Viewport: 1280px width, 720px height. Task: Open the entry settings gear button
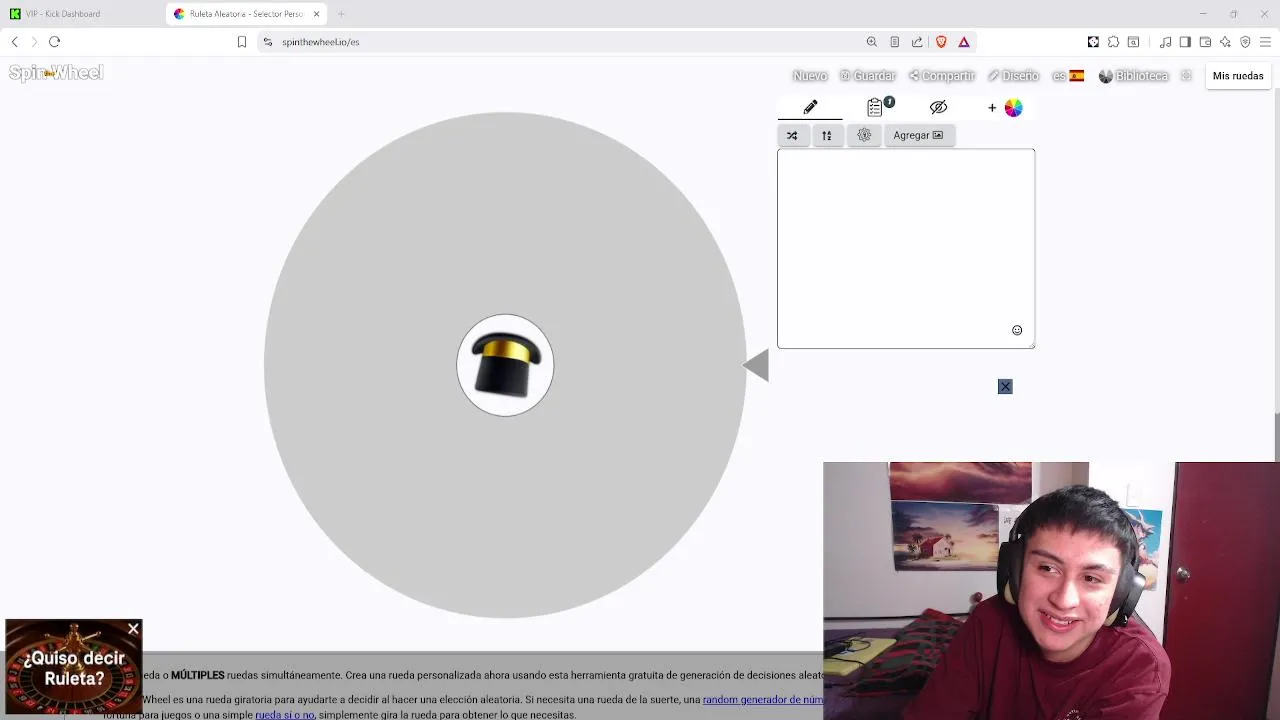[x=864, y=135]
